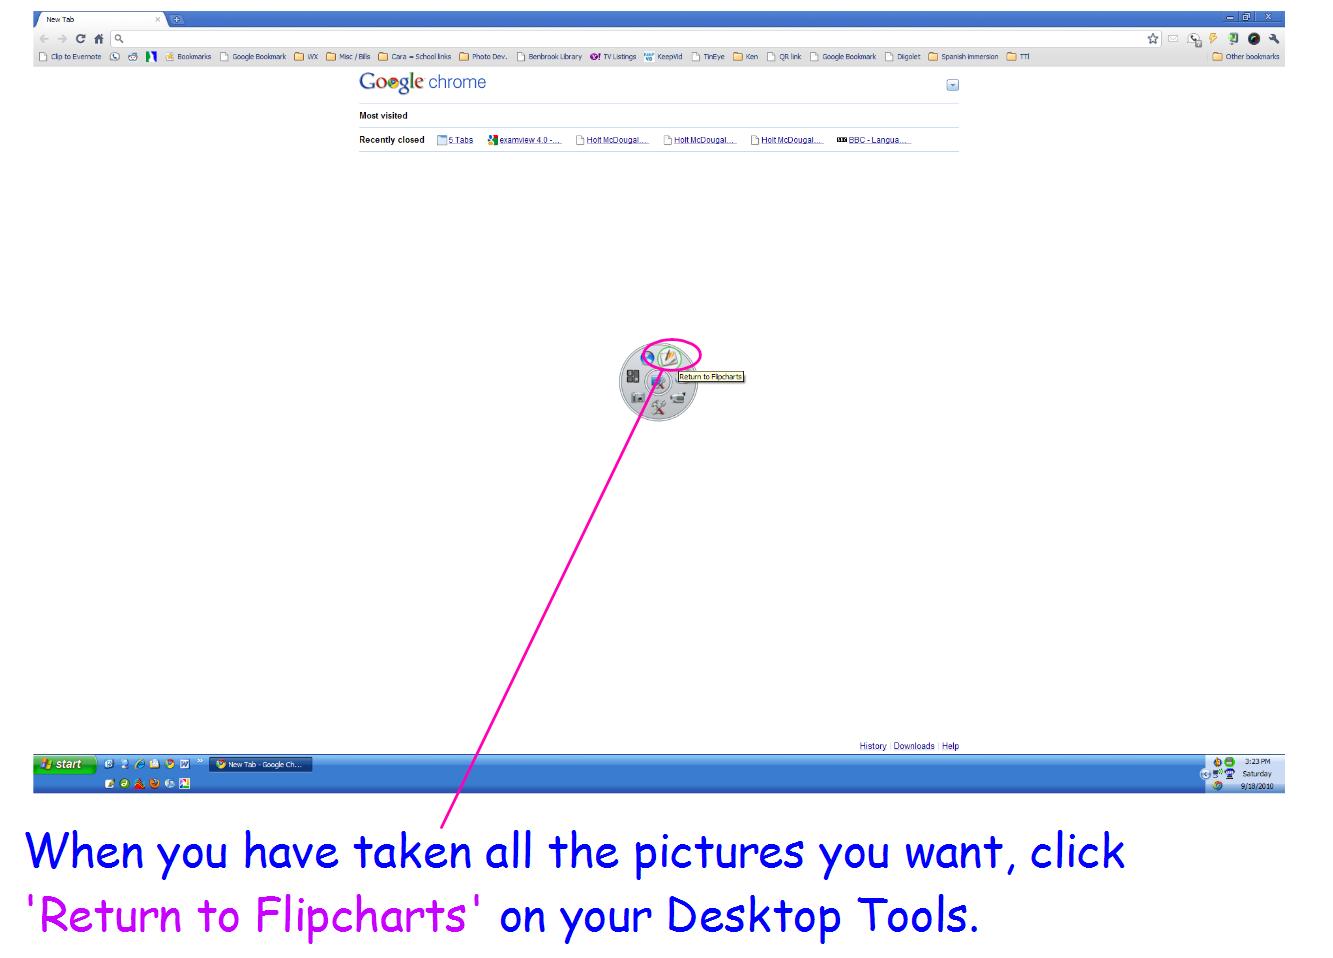Click the browser Home icon
This screenshot has height=958, width=1333.
(97, 39)
